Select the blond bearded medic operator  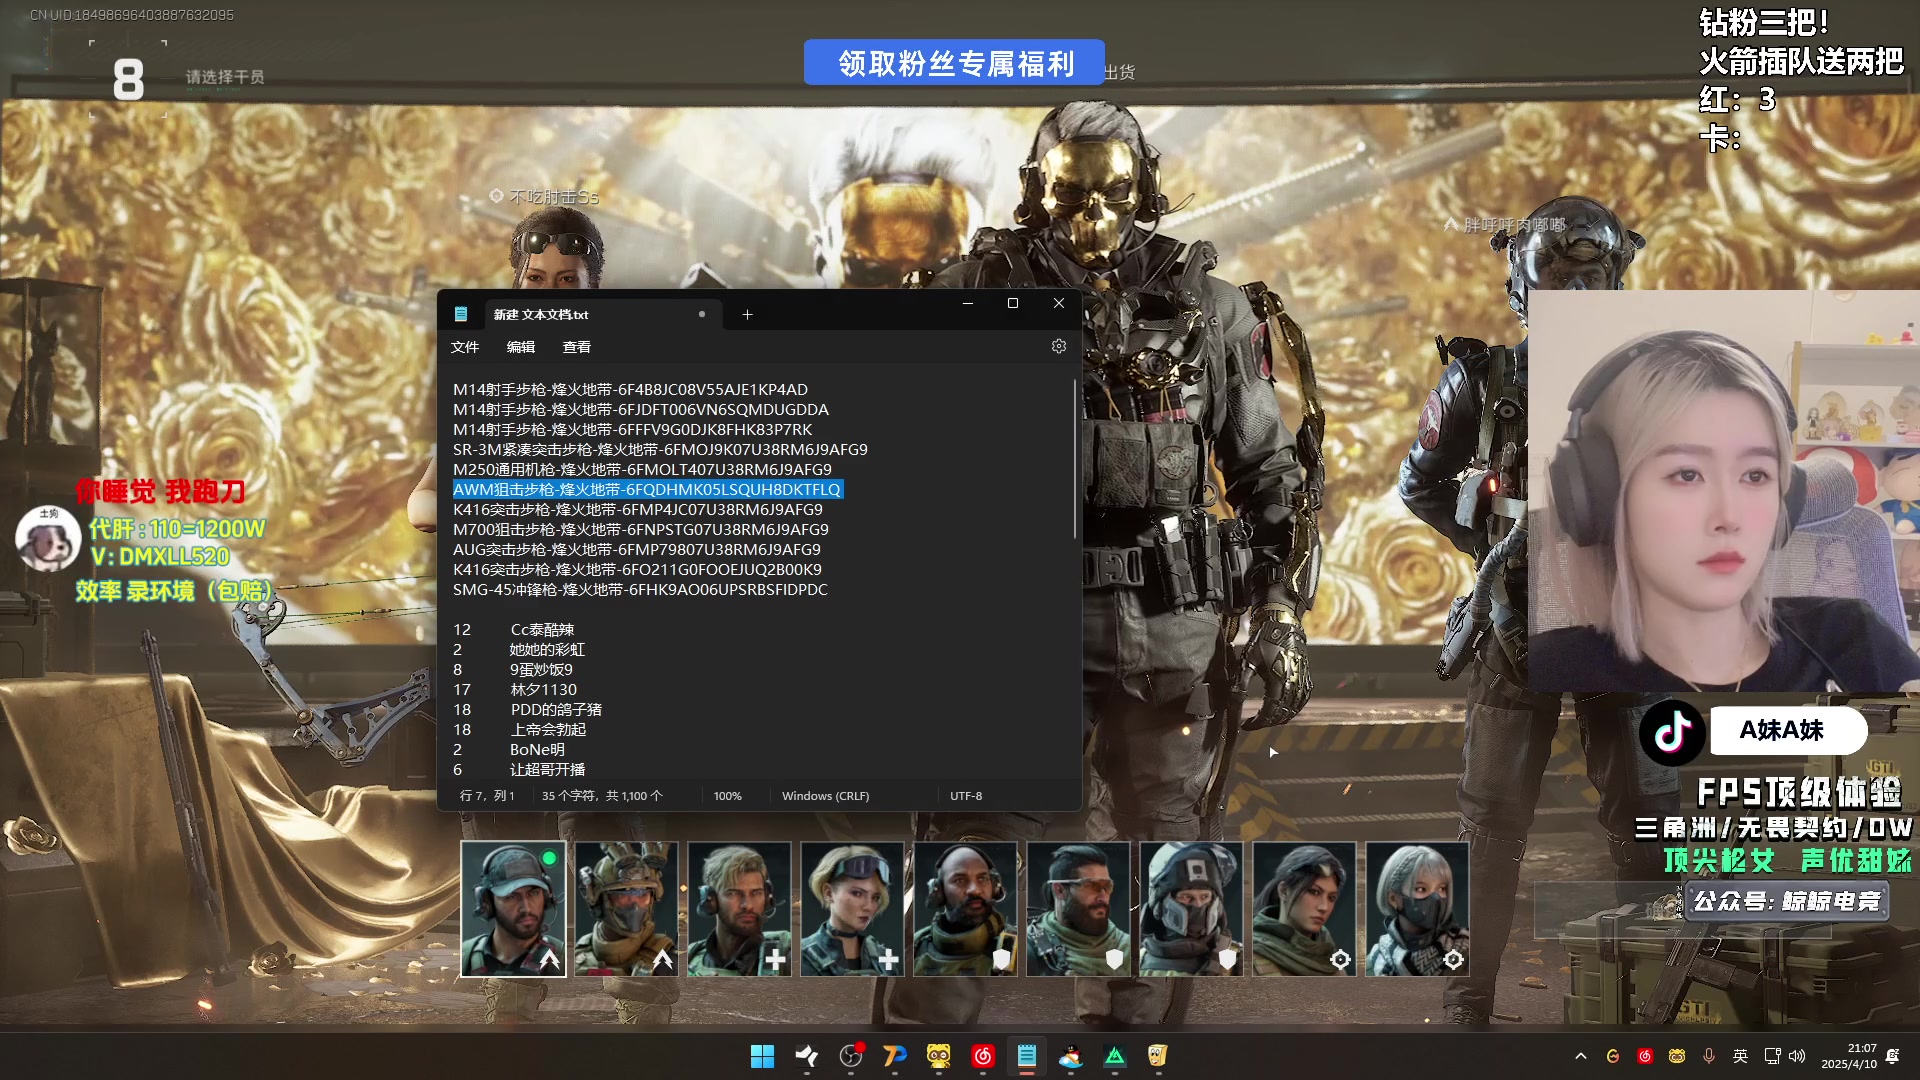[739, 909]
